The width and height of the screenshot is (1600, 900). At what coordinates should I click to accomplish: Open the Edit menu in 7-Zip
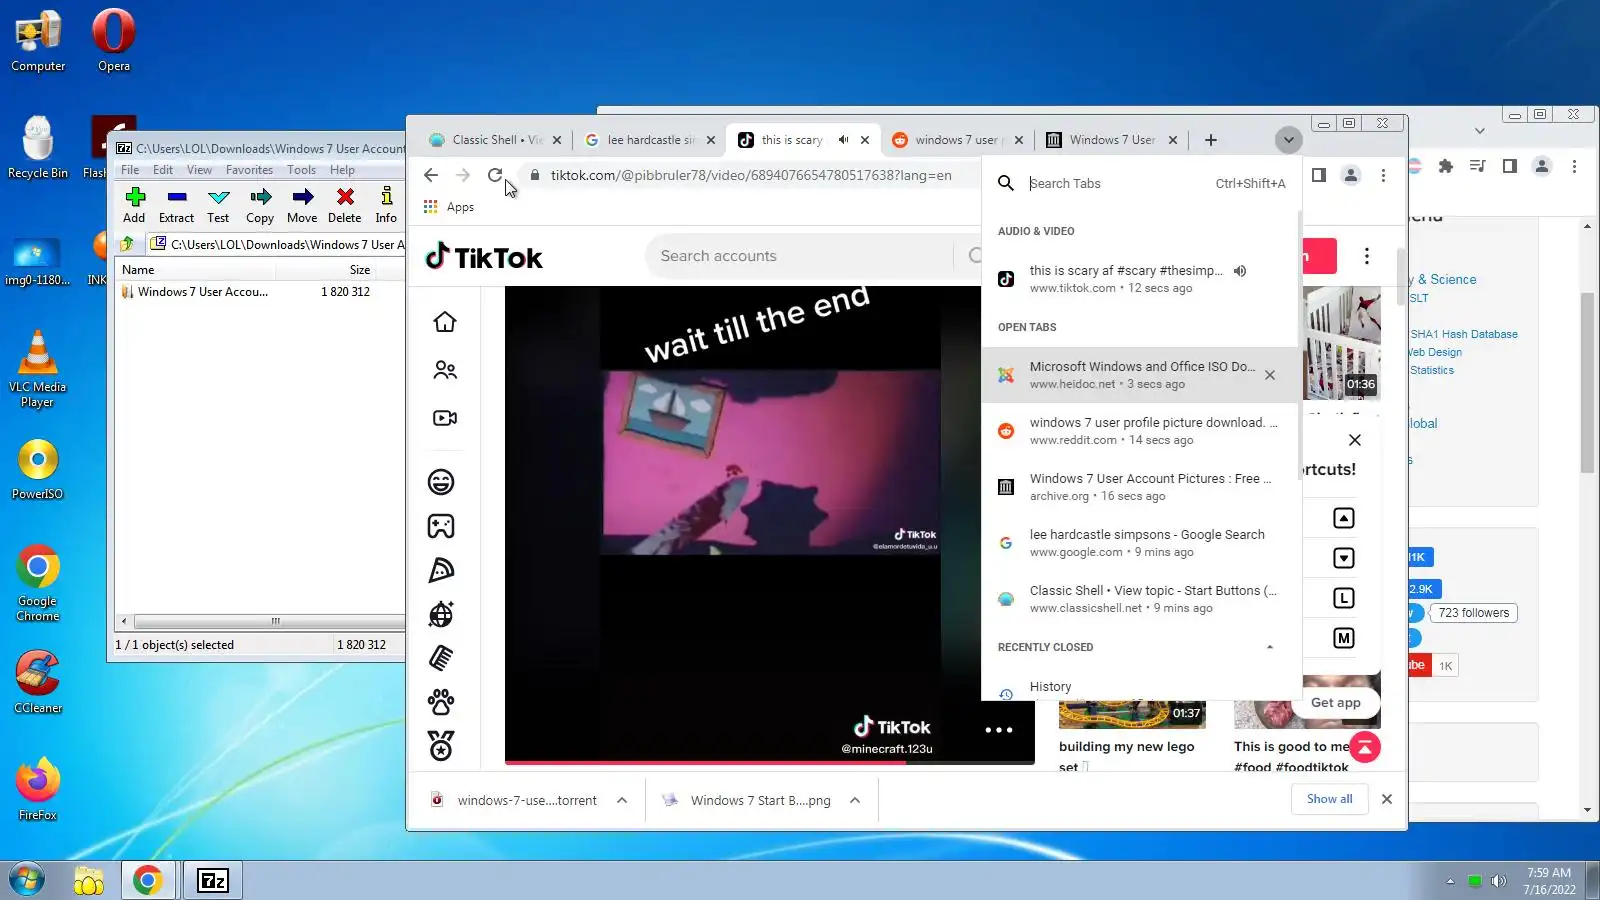point(163,170)
